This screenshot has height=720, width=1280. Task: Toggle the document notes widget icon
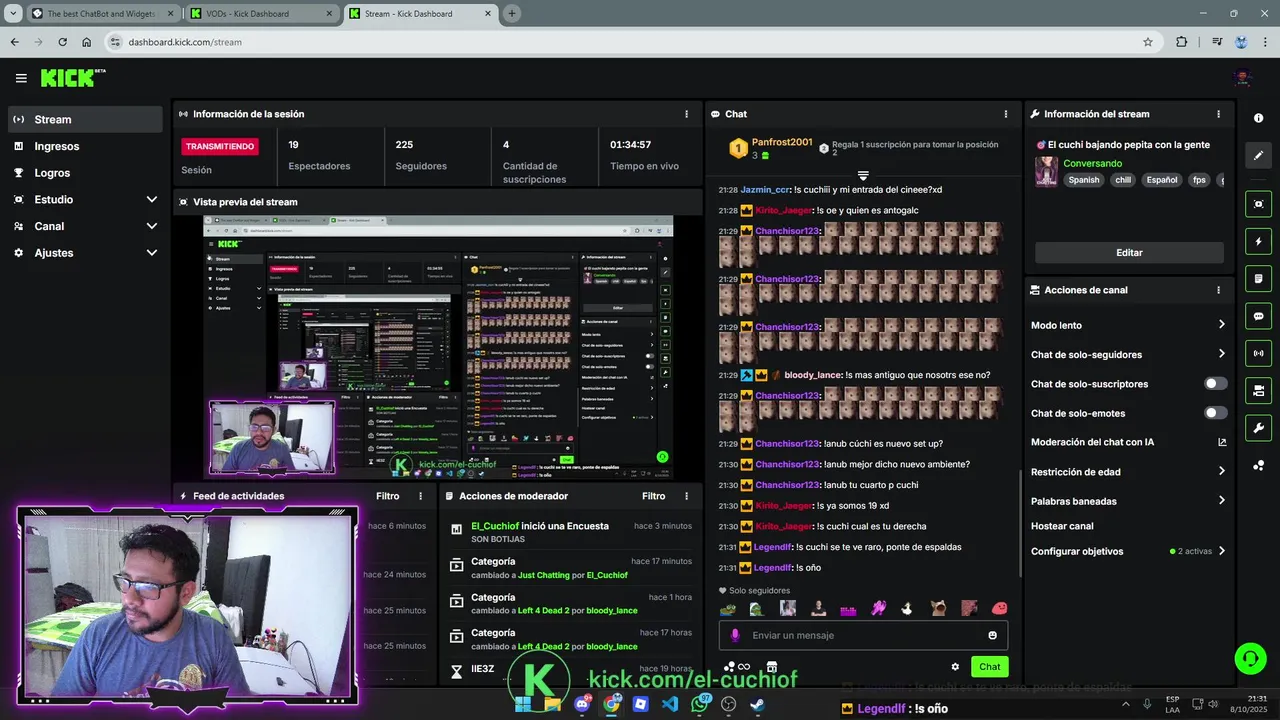click(x=1258, y=278)
